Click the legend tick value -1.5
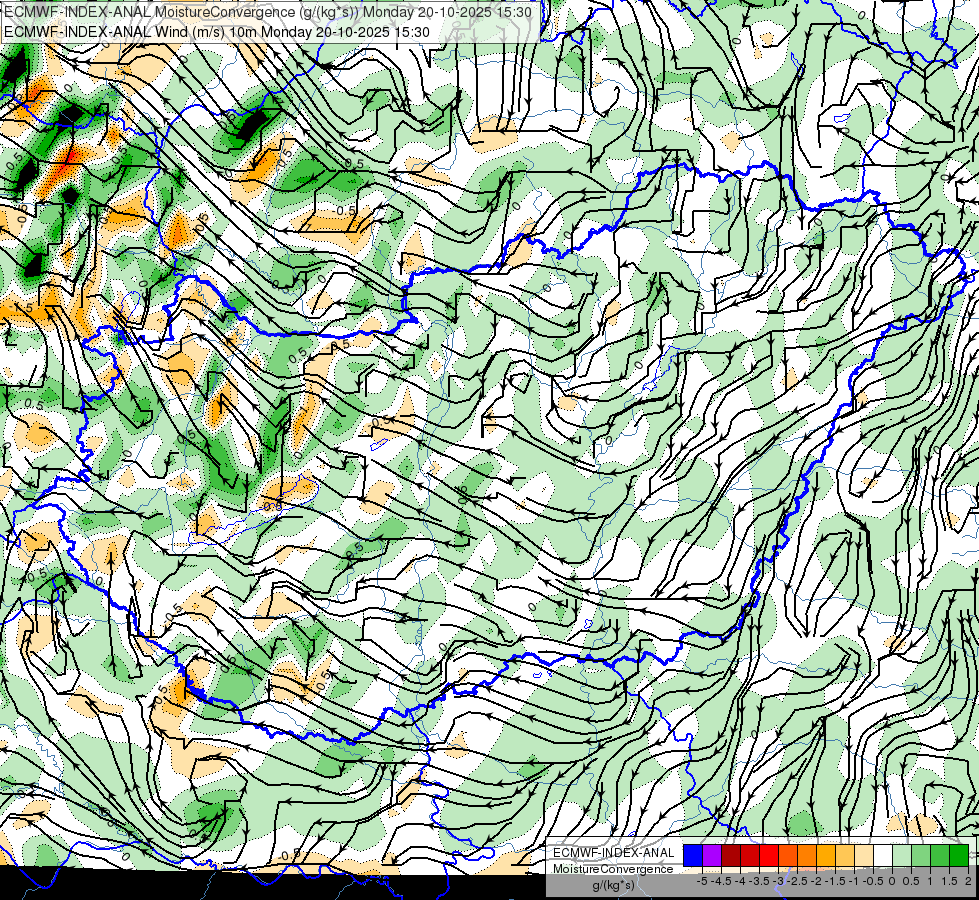Viewport: 979px width, 900px height. tap(835, 881)
